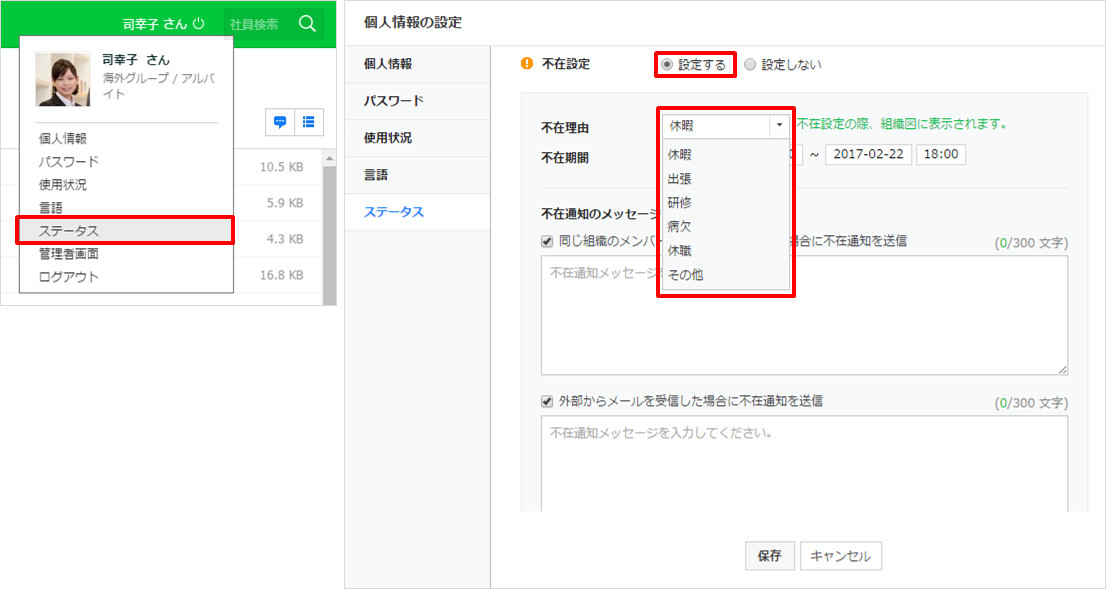
Task: Click the blue chat bubble view icon
Action: [x=280, y=121]
